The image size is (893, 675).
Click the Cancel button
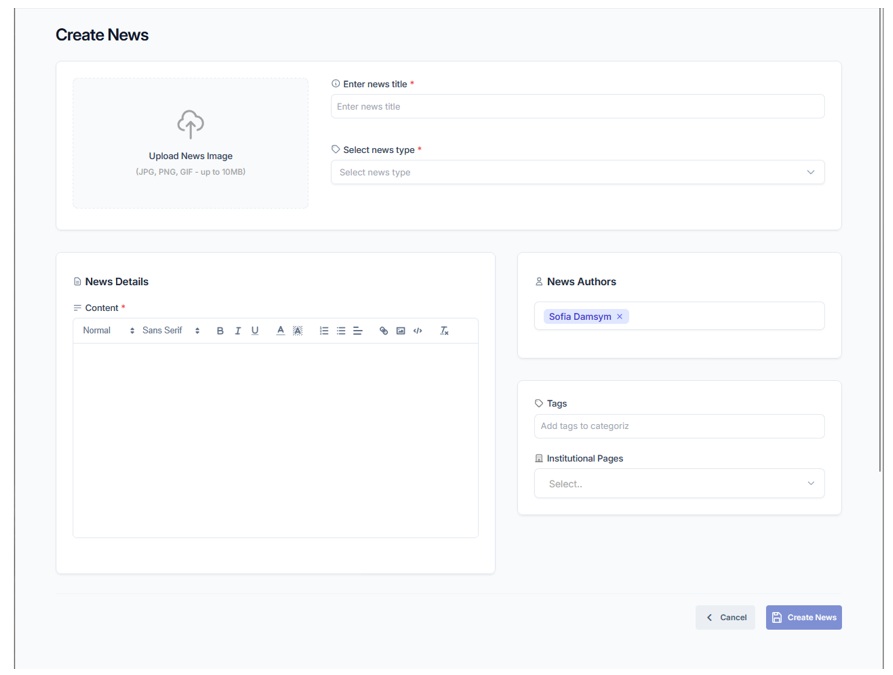(725, 617)
